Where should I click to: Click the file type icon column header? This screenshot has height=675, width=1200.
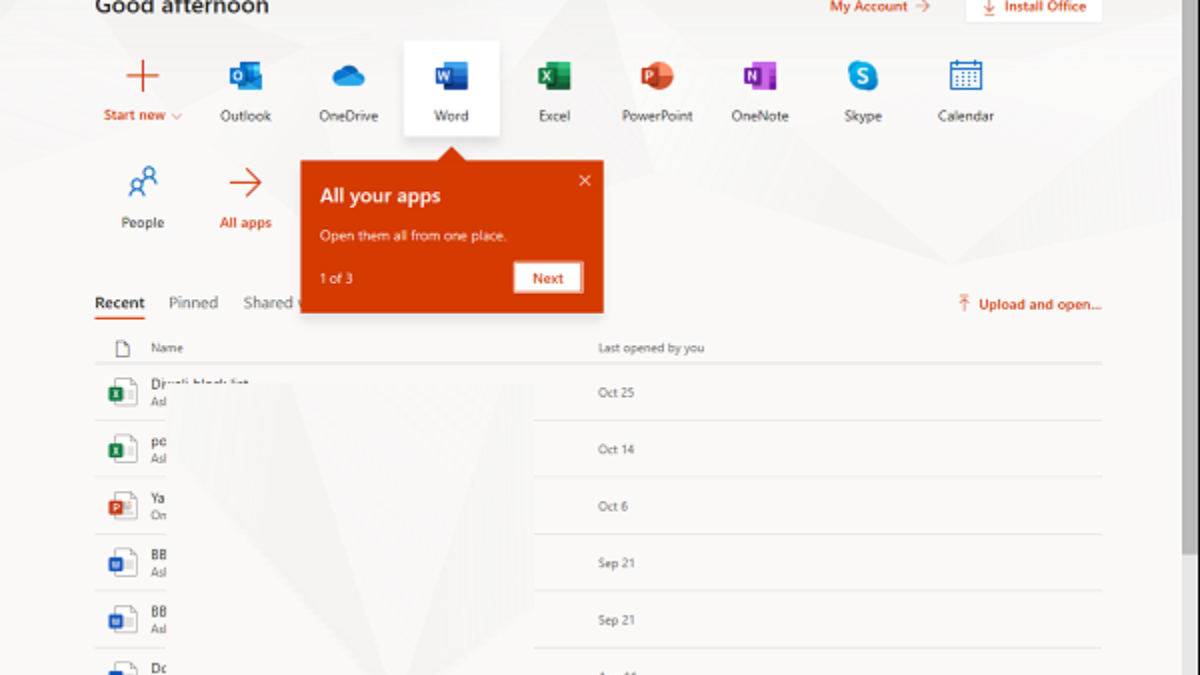[122, 348]
